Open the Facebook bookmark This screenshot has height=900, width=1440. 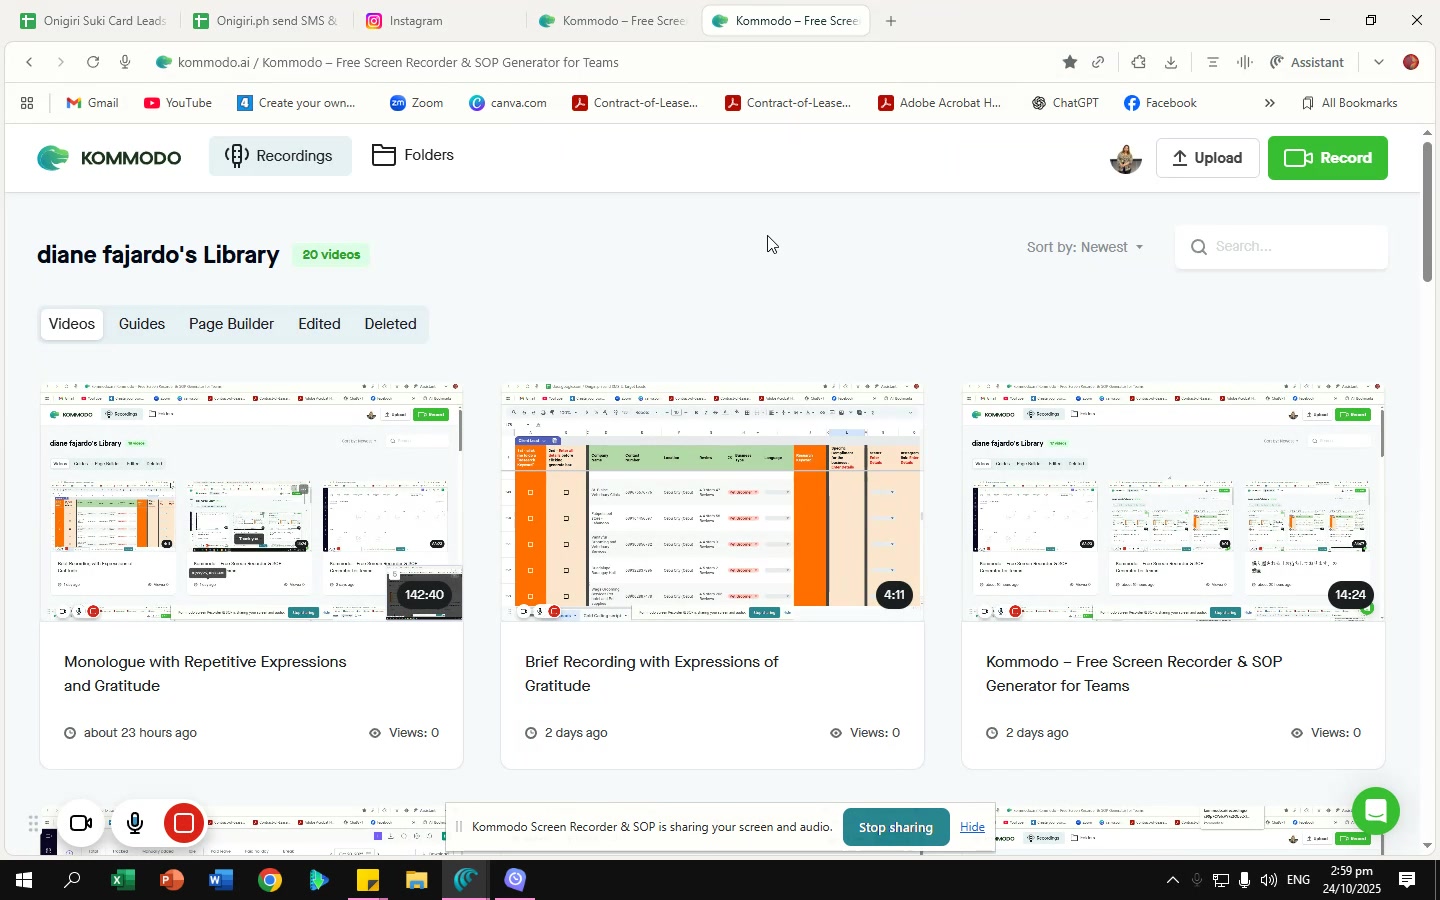1160,103
